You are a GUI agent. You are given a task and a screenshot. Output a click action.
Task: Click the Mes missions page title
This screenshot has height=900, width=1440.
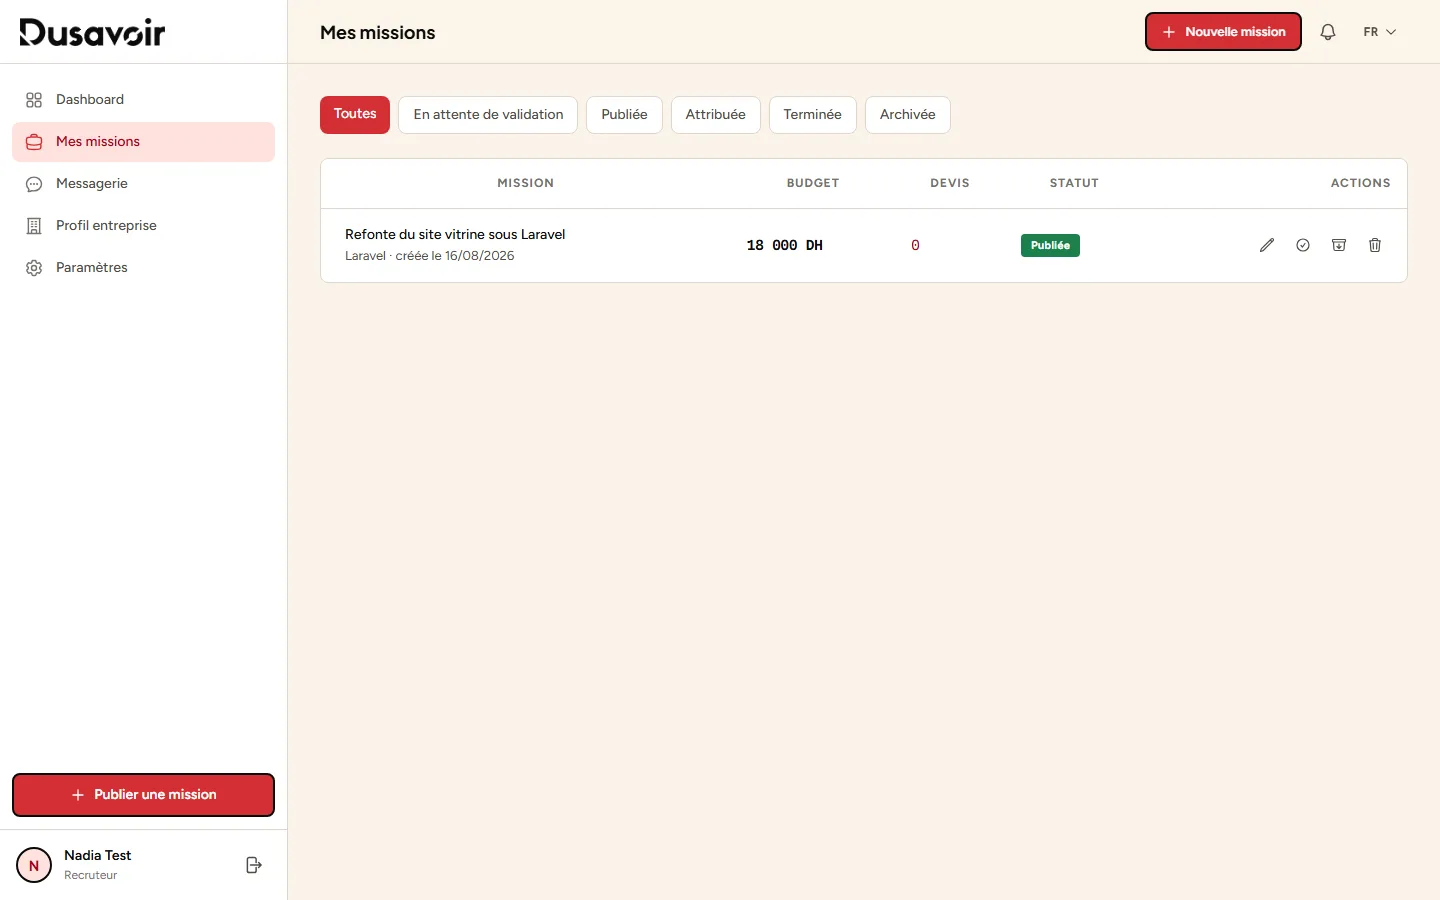tap(378, 33)
